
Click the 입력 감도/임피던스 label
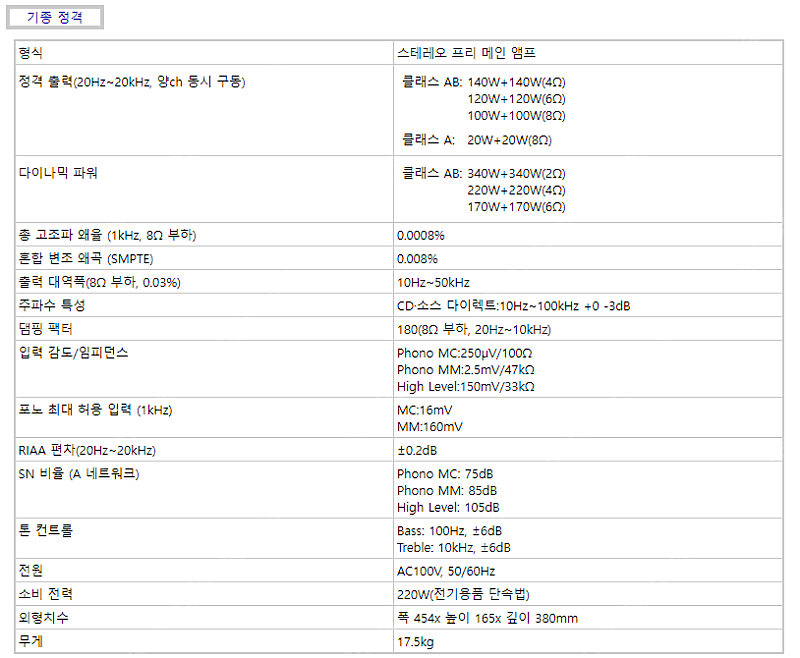73,352
